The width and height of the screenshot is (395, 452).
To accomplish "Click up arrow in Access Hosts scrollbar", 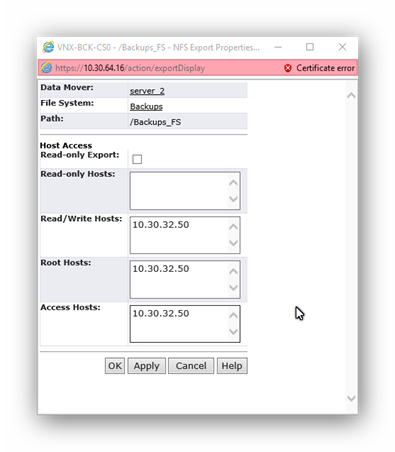I will tap(233, 315).
